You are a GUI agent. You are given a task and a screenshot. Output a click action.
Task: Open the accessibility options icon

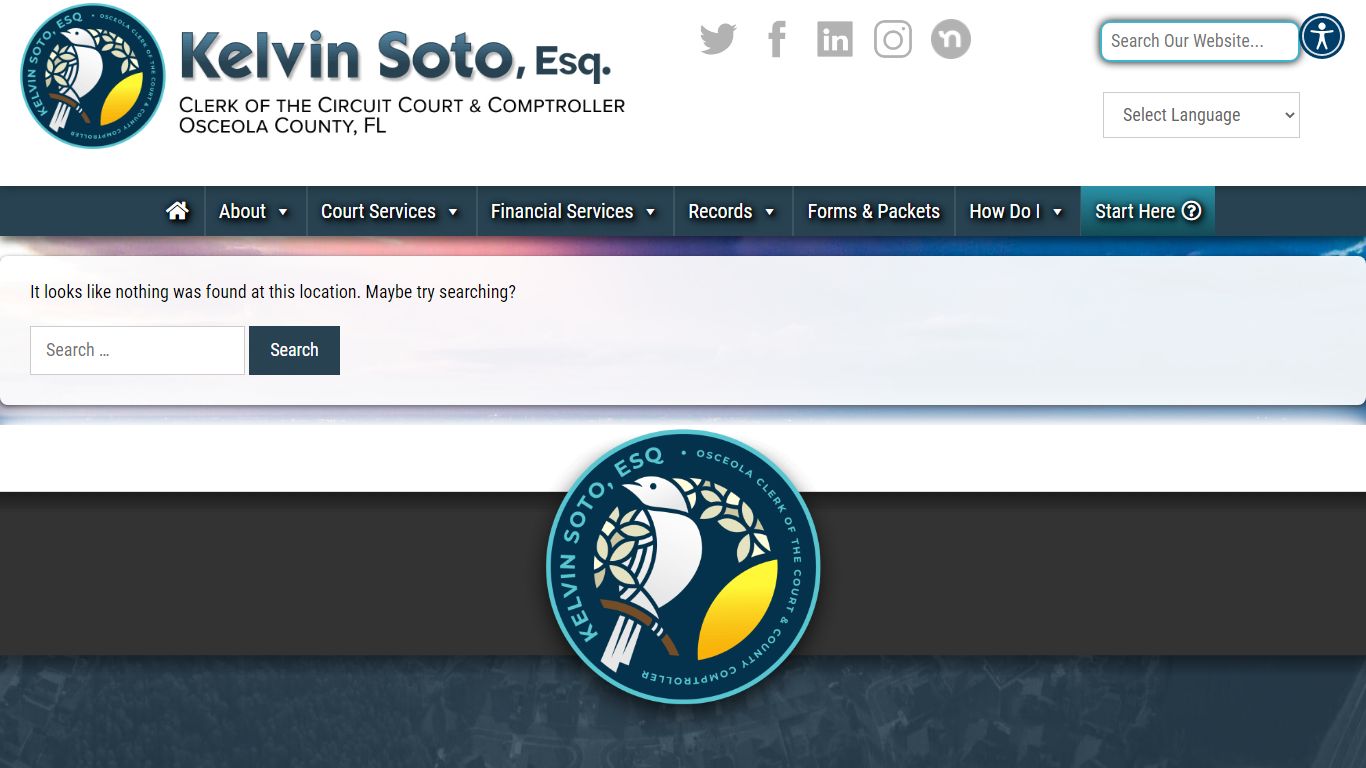tap(1322, 37)
